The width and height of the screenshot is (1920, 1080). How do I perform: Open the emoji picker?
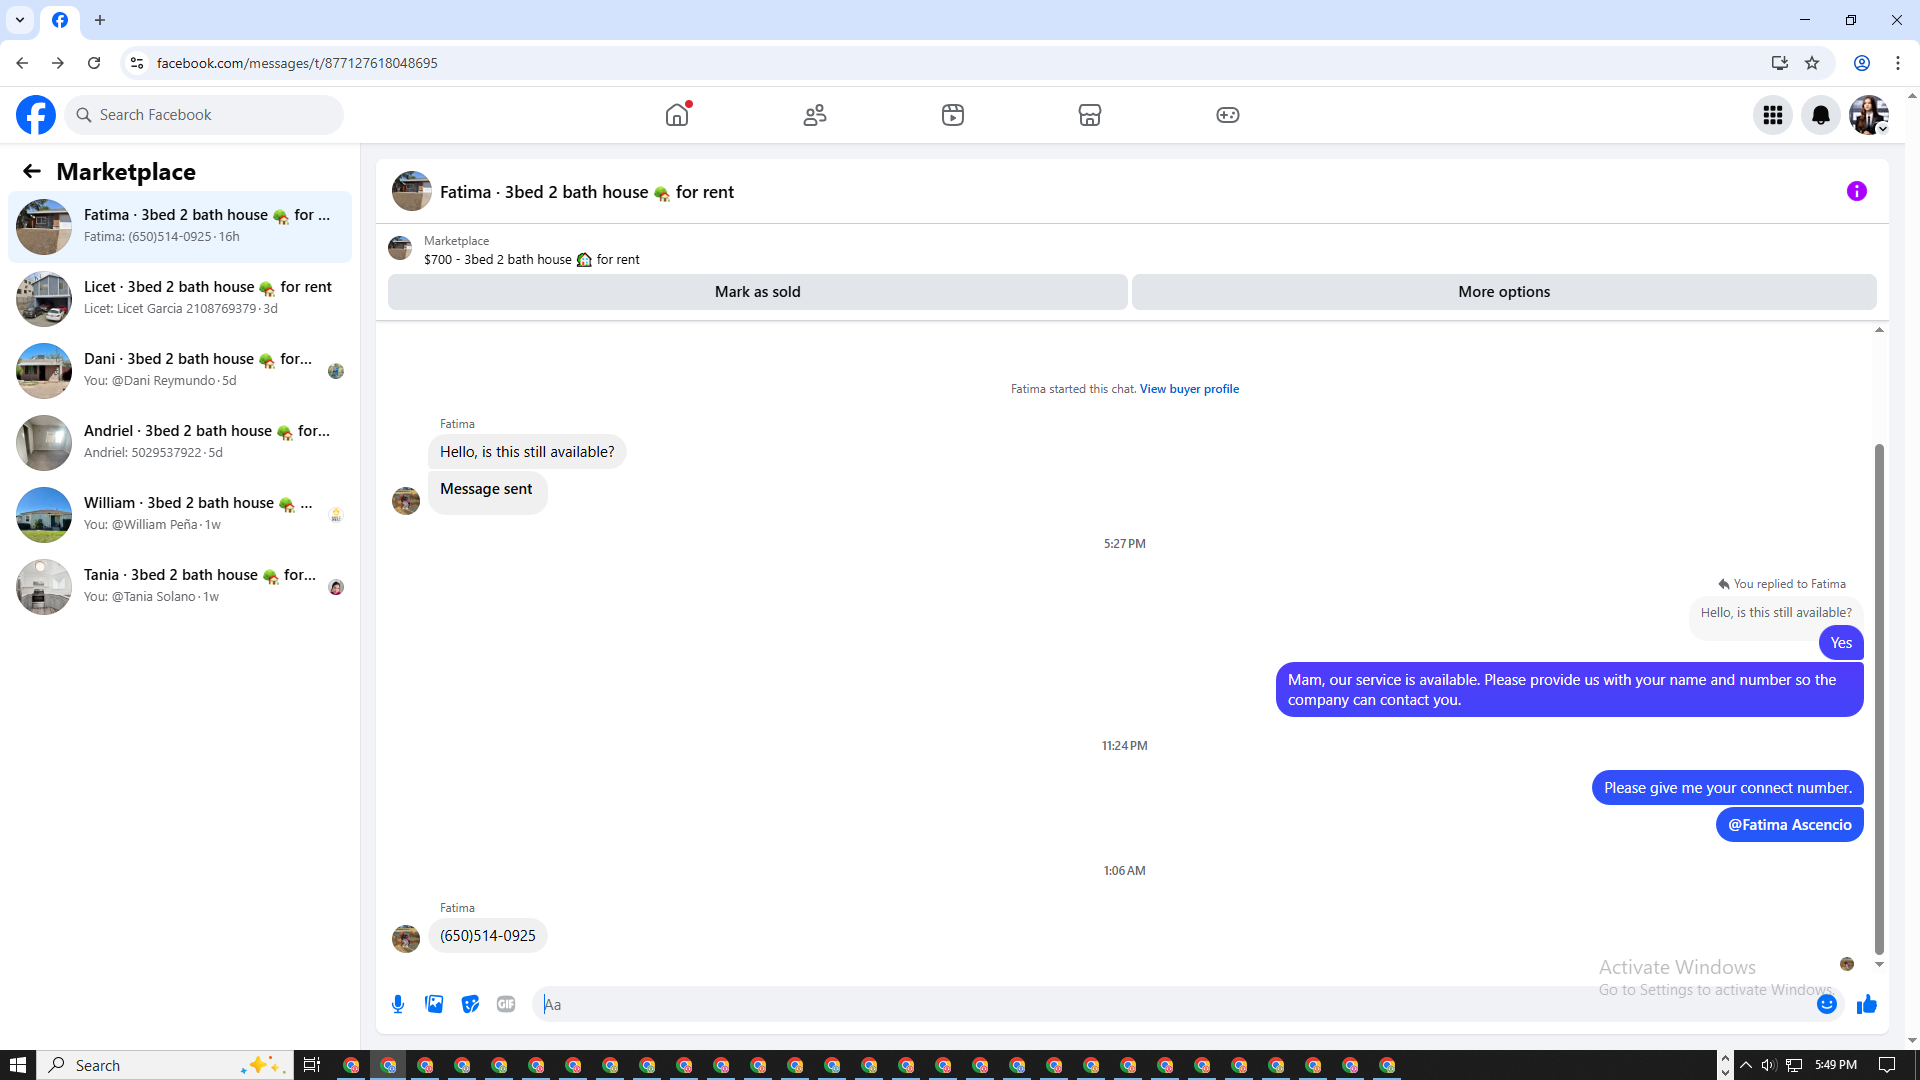coord(1827,1004)
